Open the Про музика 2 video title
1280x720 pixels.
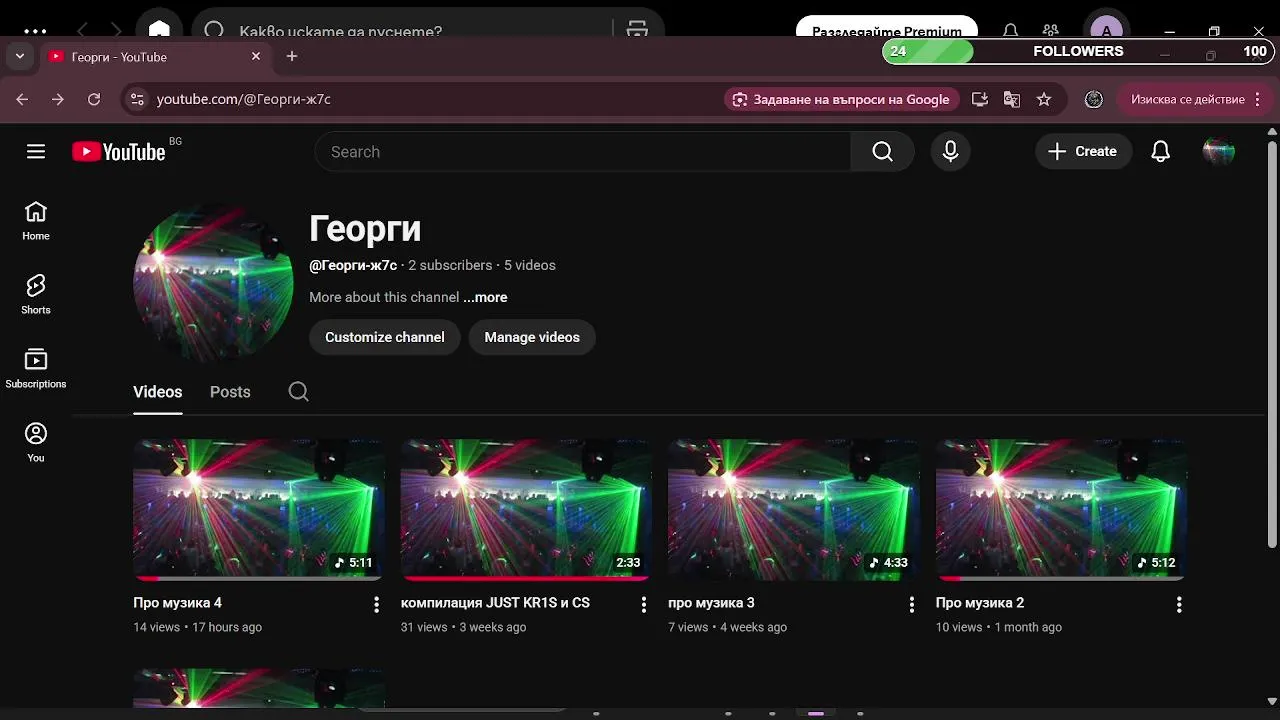(980, 603)
